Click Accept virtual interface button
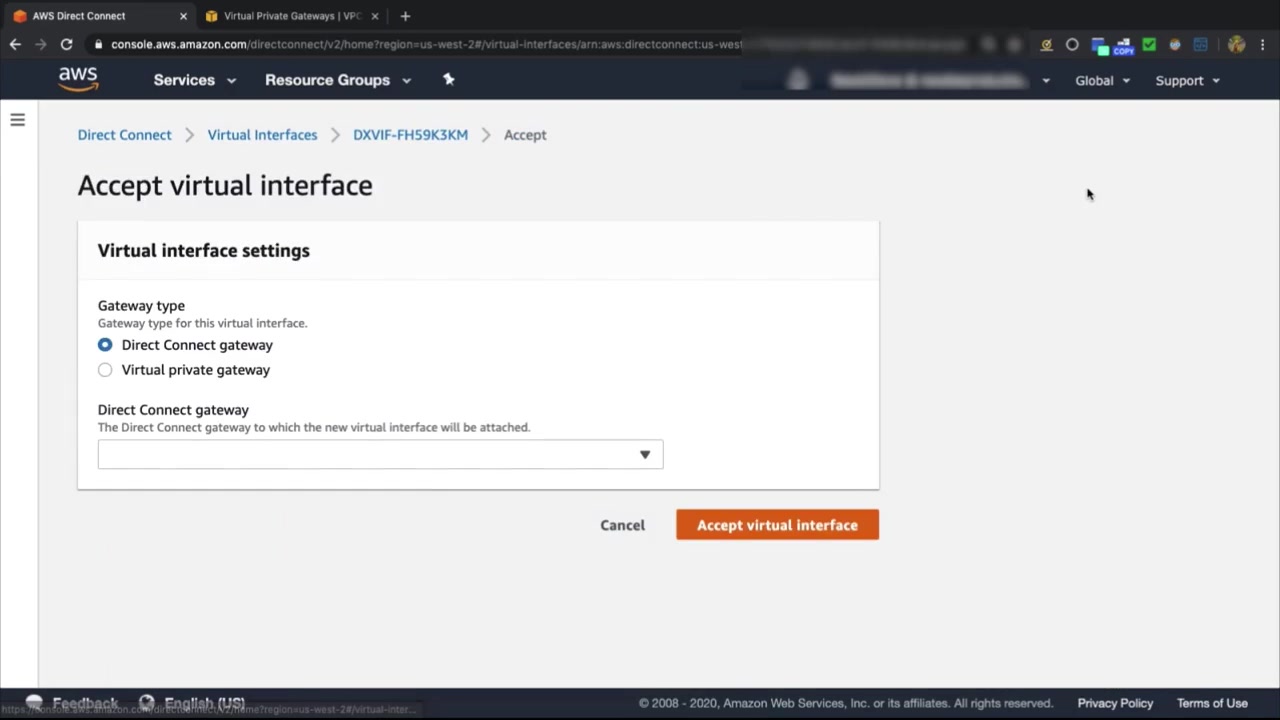The image size is (1280, 720). [x=777, y=525]
